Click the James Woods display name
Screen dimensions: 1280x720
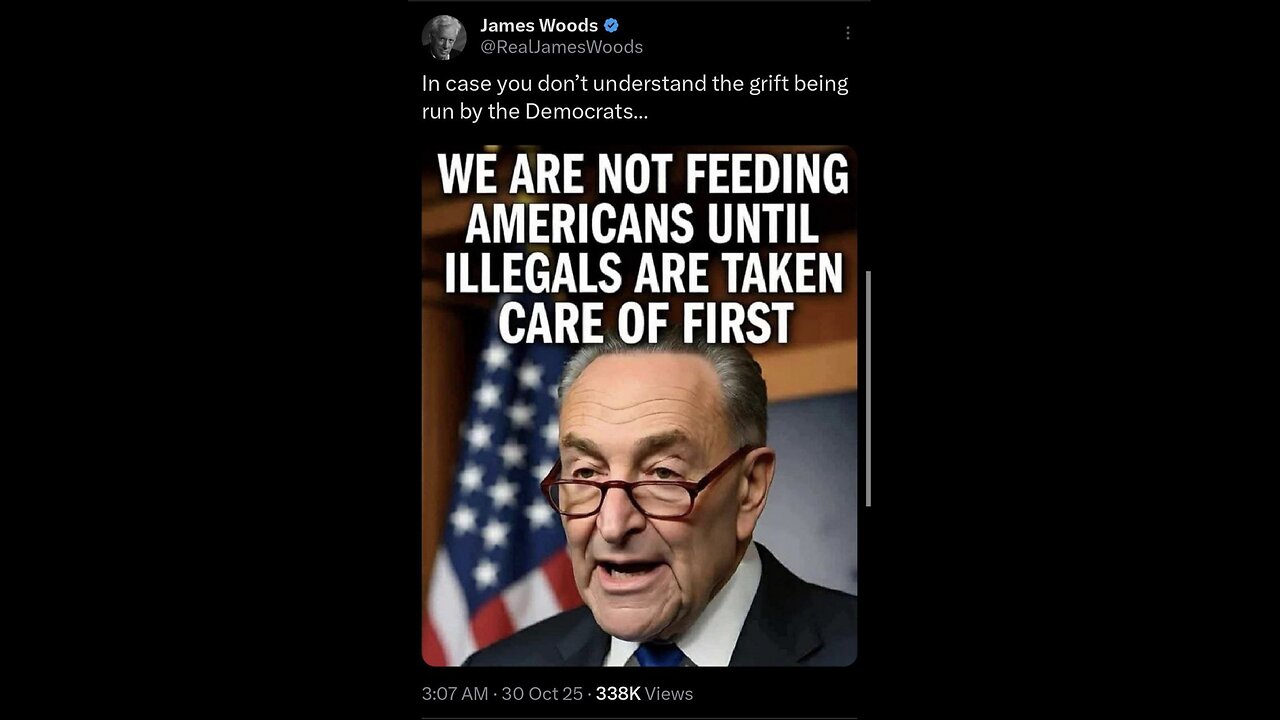539,25
